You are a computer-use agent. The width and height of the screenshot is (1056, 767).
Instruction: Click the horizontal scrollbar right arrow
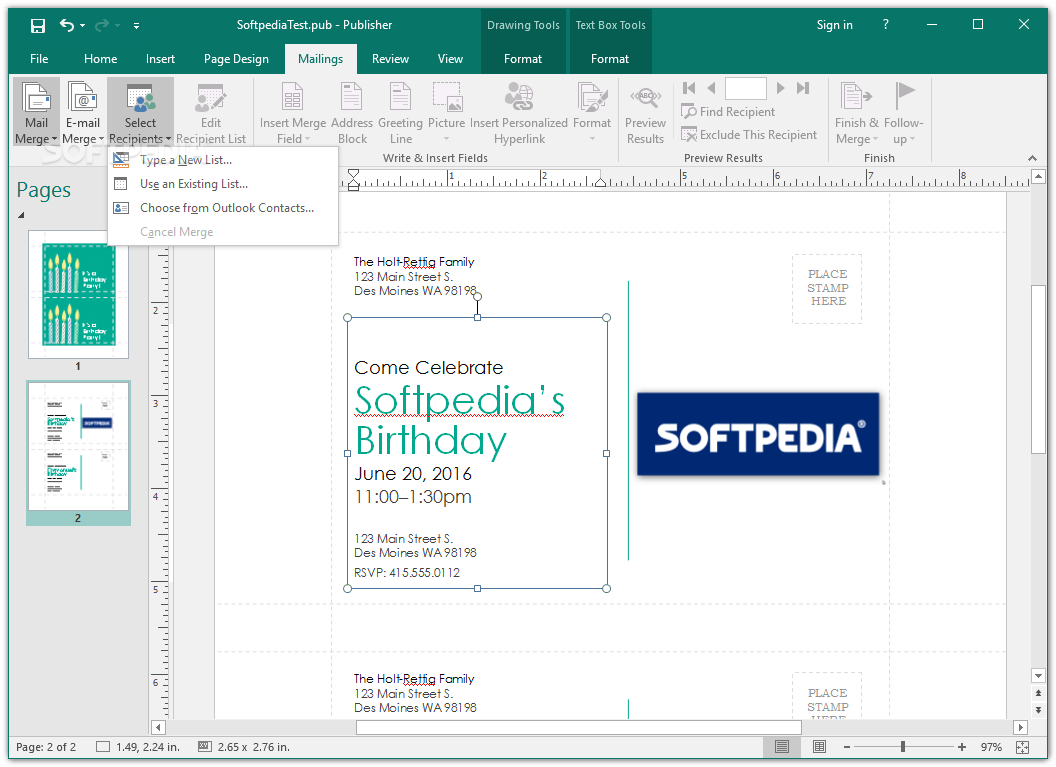(x=1020, y=727)
